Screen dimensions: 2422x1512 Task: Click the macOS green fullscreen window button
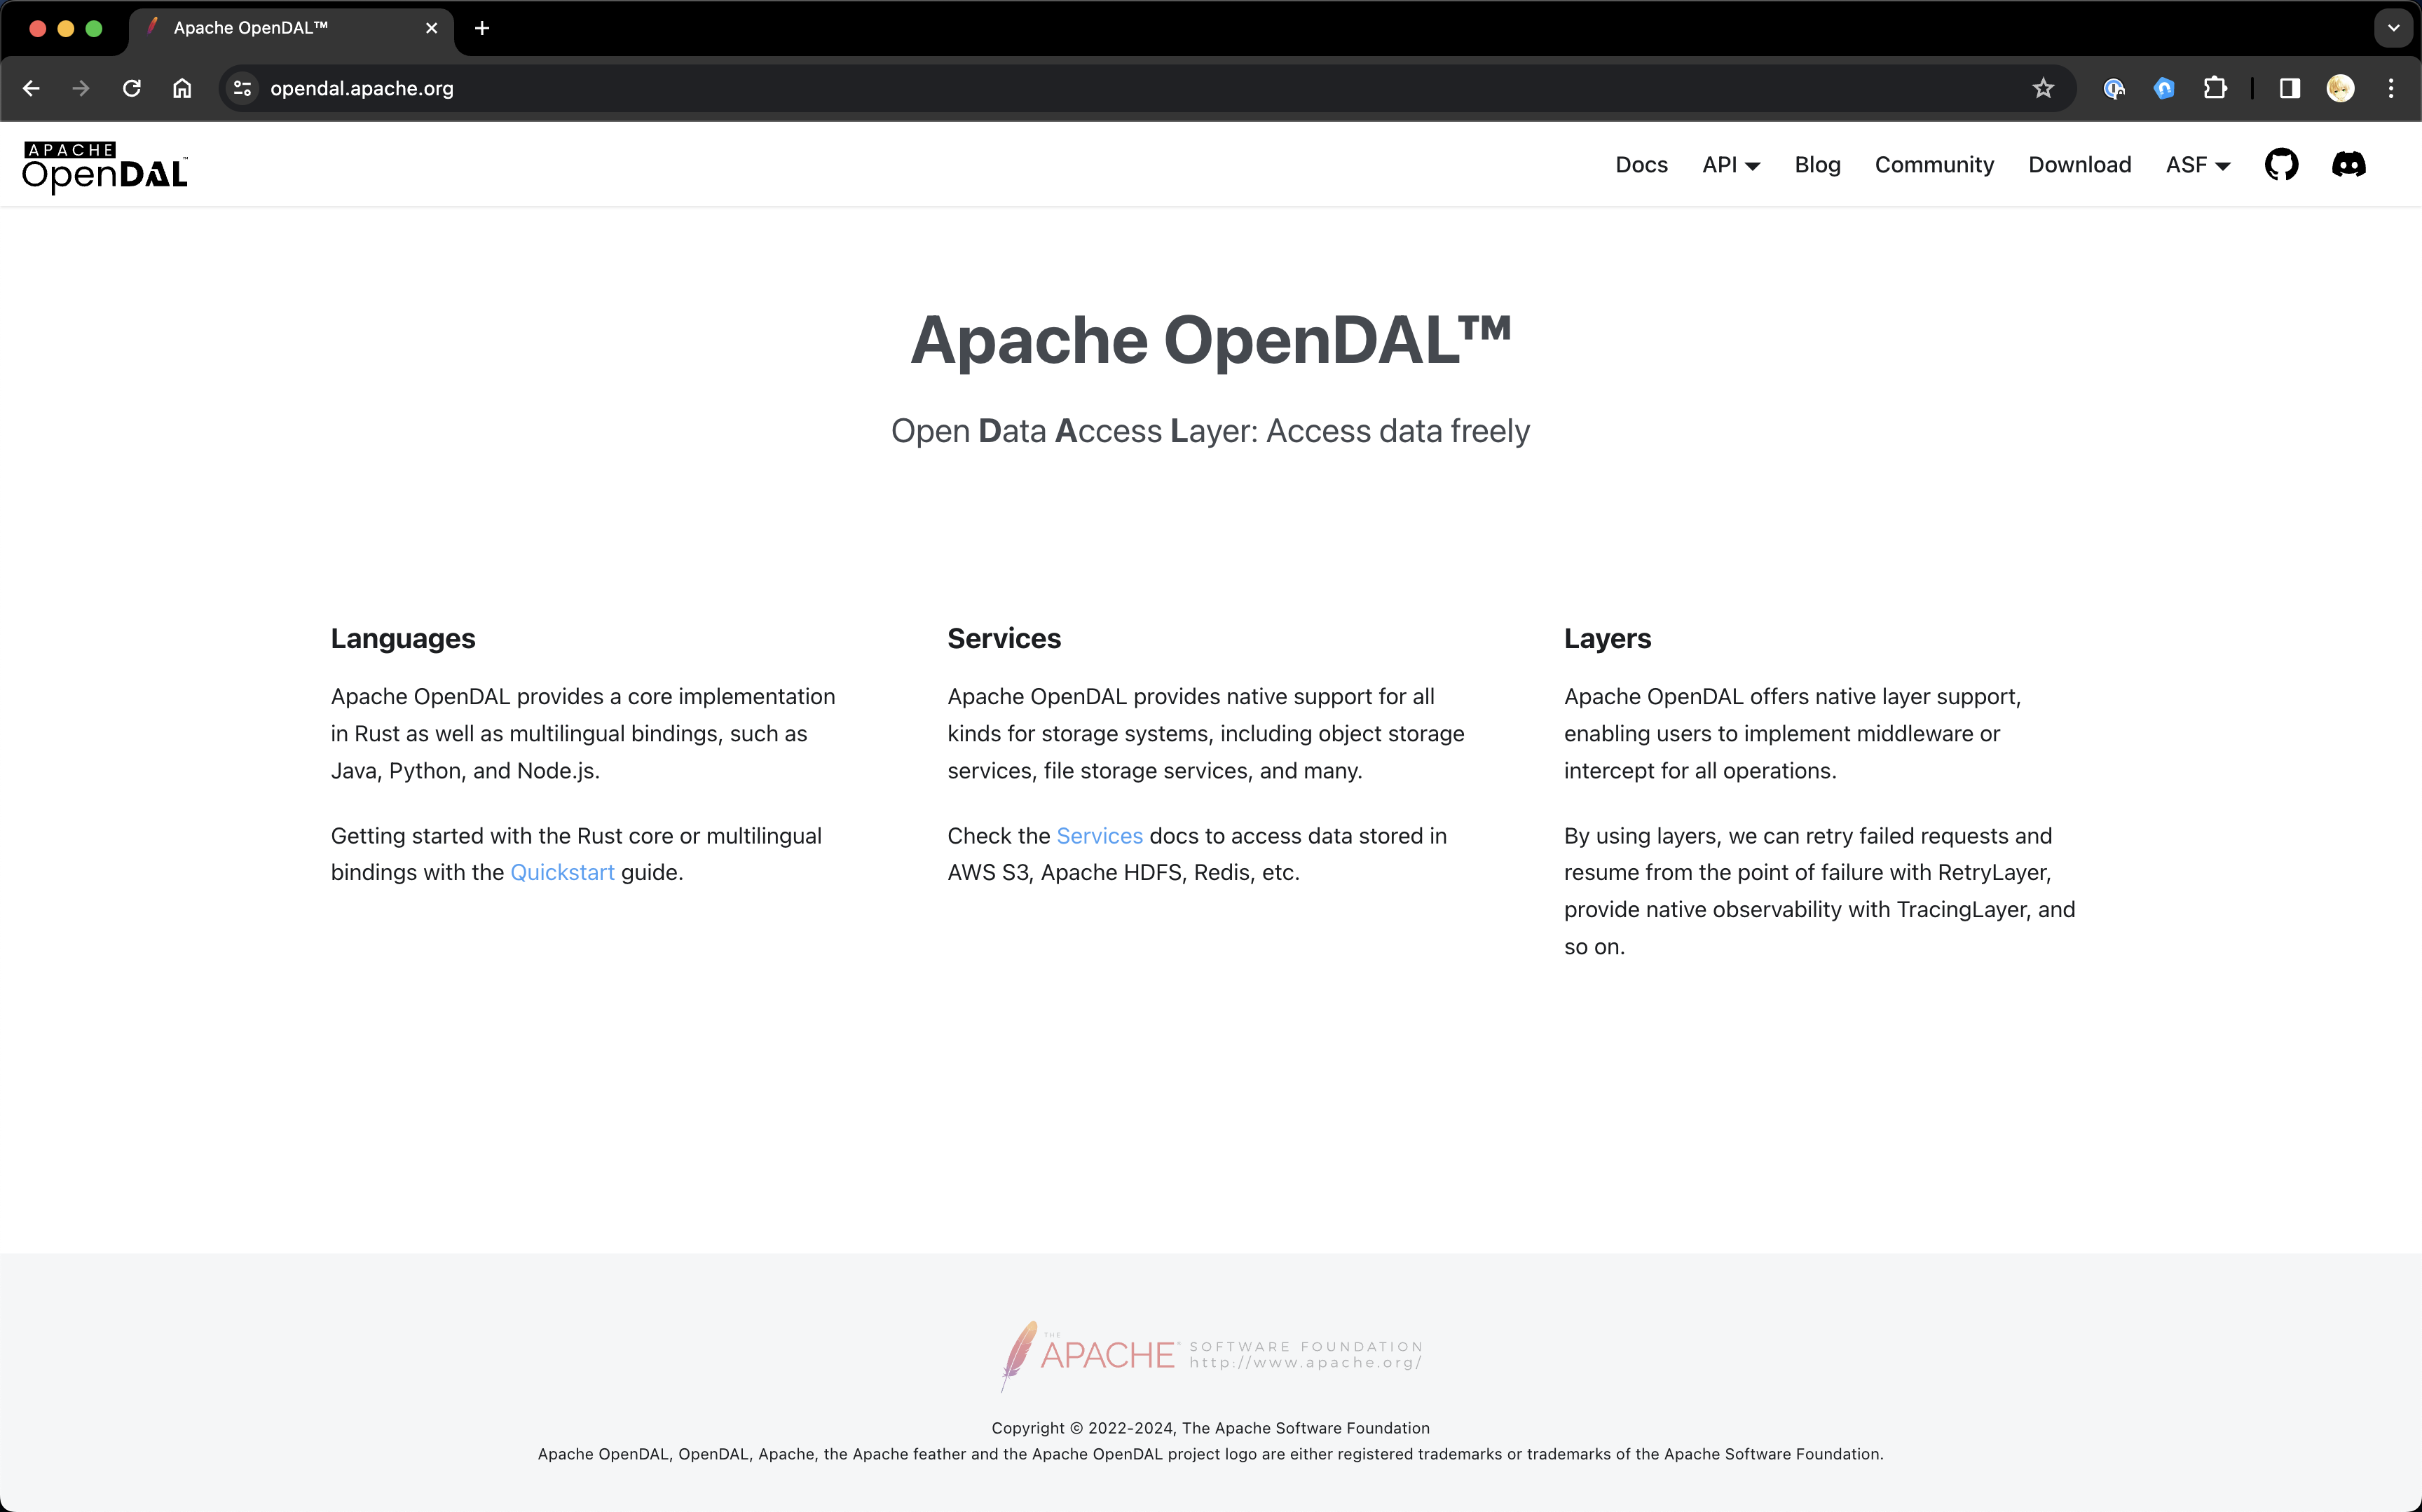(94, 28)
